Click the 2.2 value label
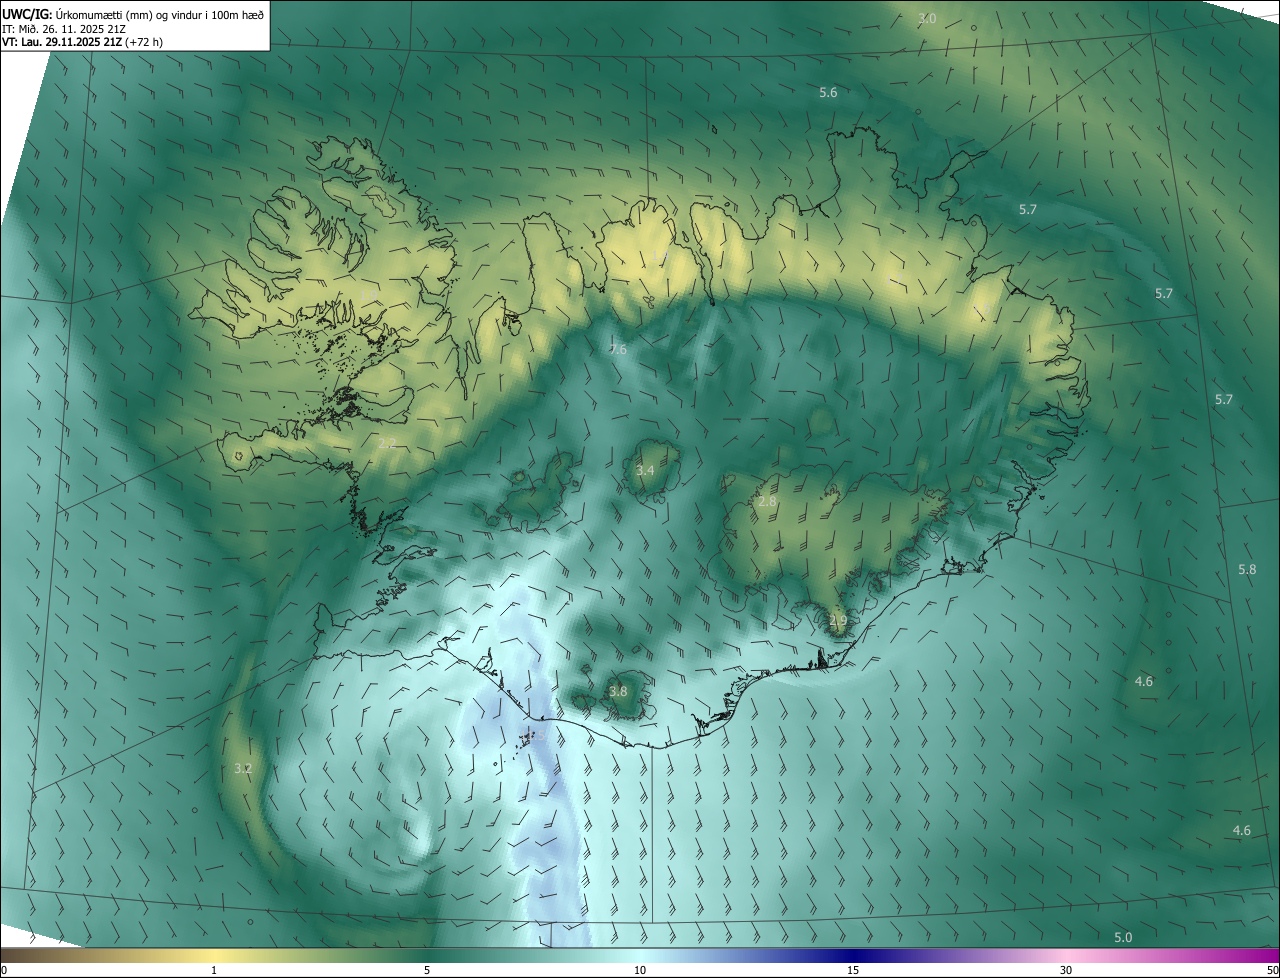This screenshot has width=1280, height=978. tap(387, 442)
